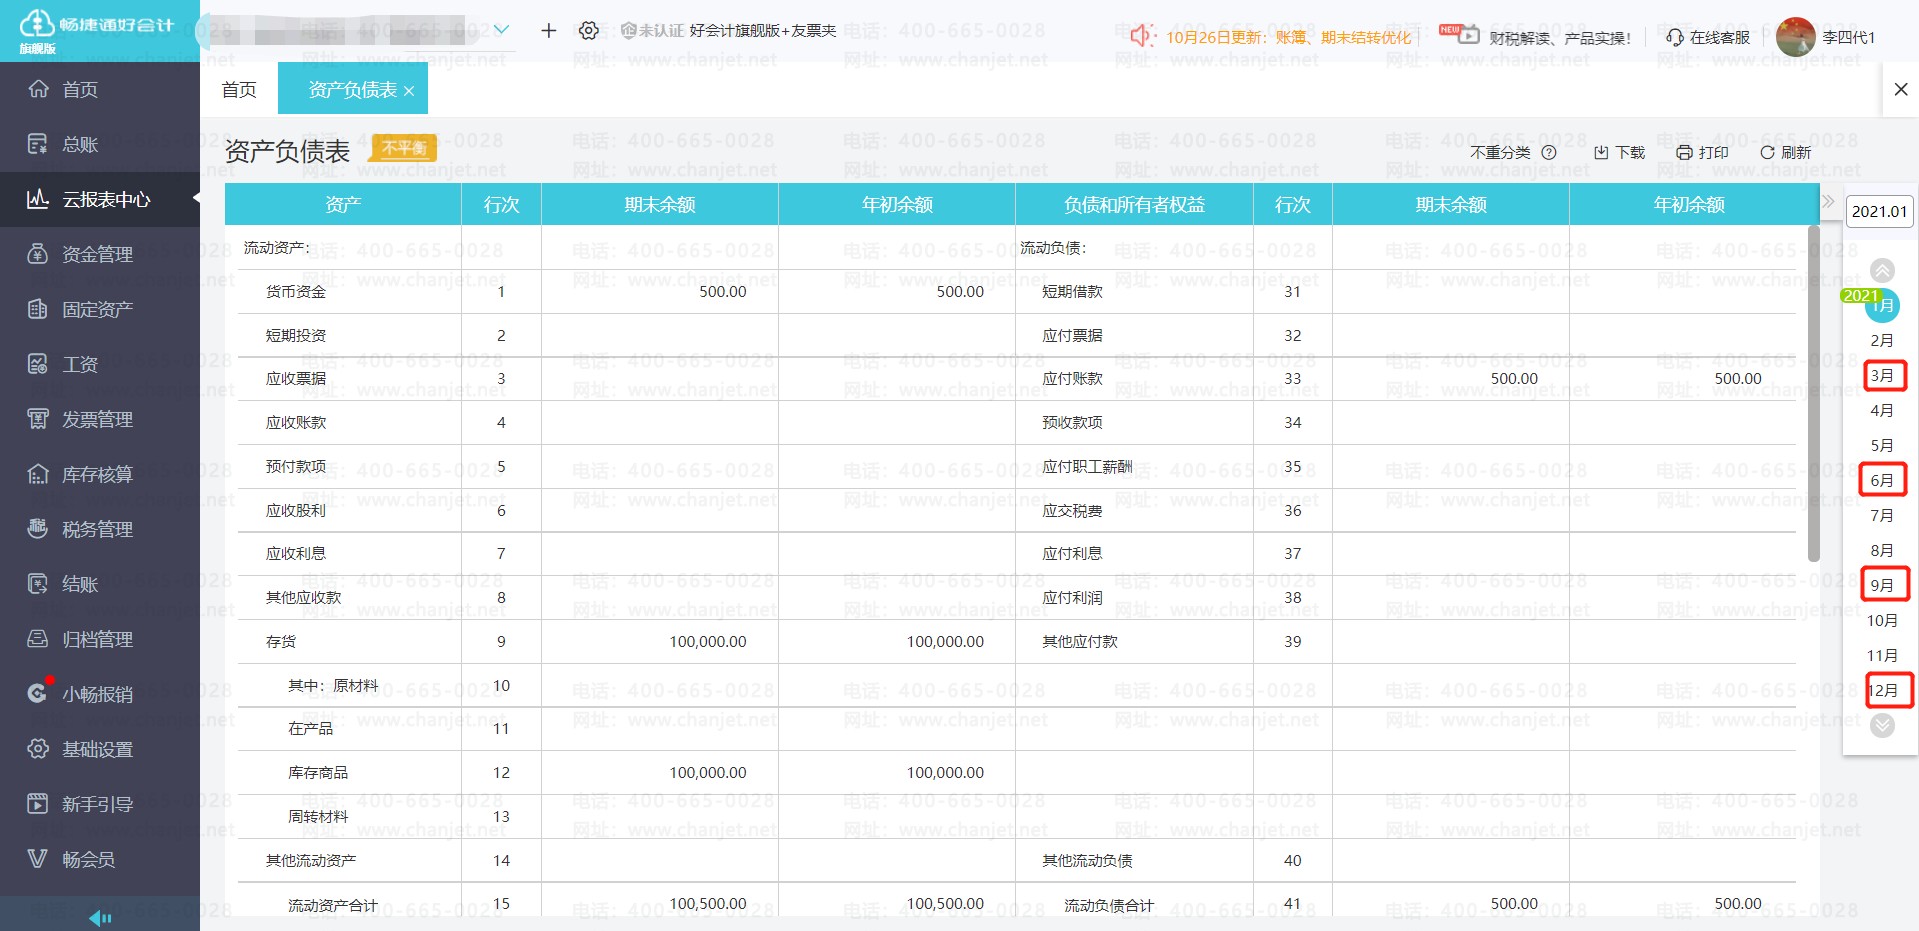Click the help question mark beside 不重分类
1919x931 pixels.
click(1549, 152)
